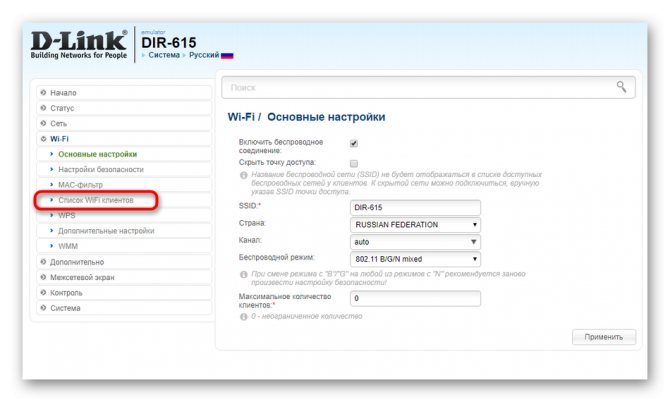
Task: Click the maximum clients input field
Action: [415, 298]
